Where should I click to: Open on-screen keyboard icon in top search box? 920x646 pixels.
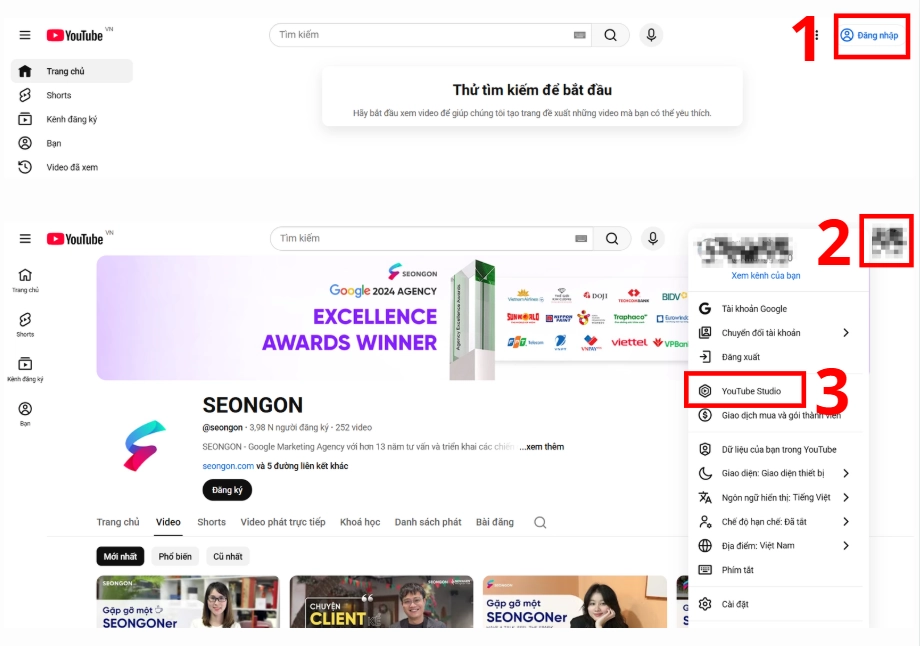click(580, 35)
